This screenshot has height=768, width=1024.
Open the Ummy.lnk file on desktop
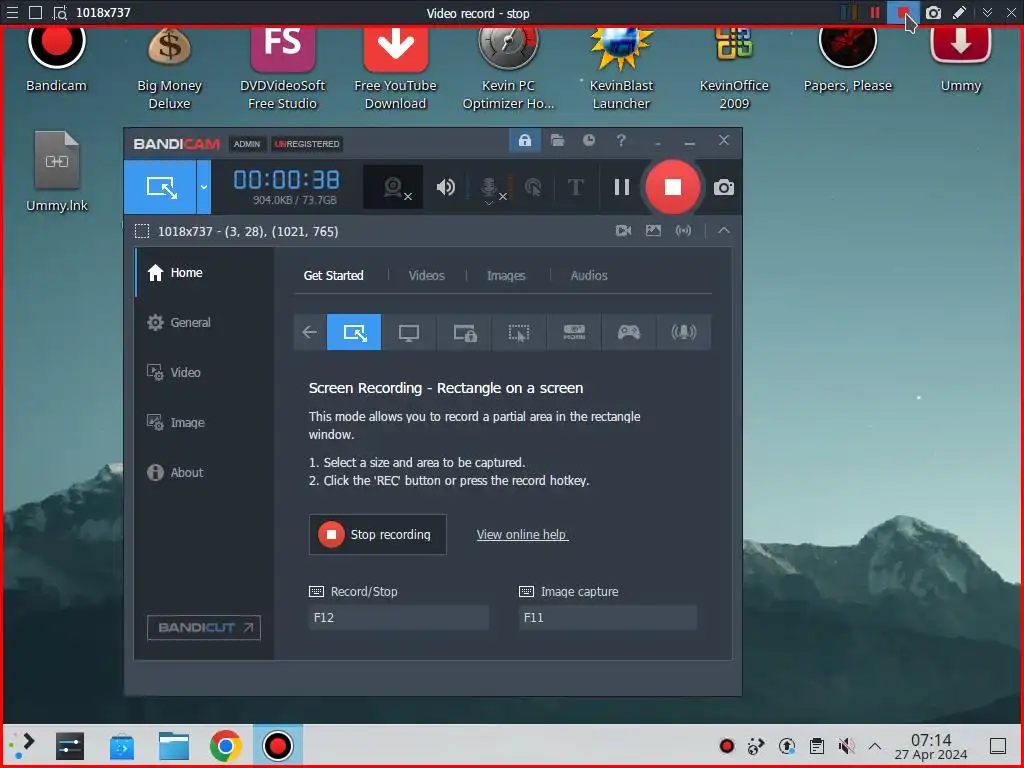pyautogui.click(x=57, y=172)
